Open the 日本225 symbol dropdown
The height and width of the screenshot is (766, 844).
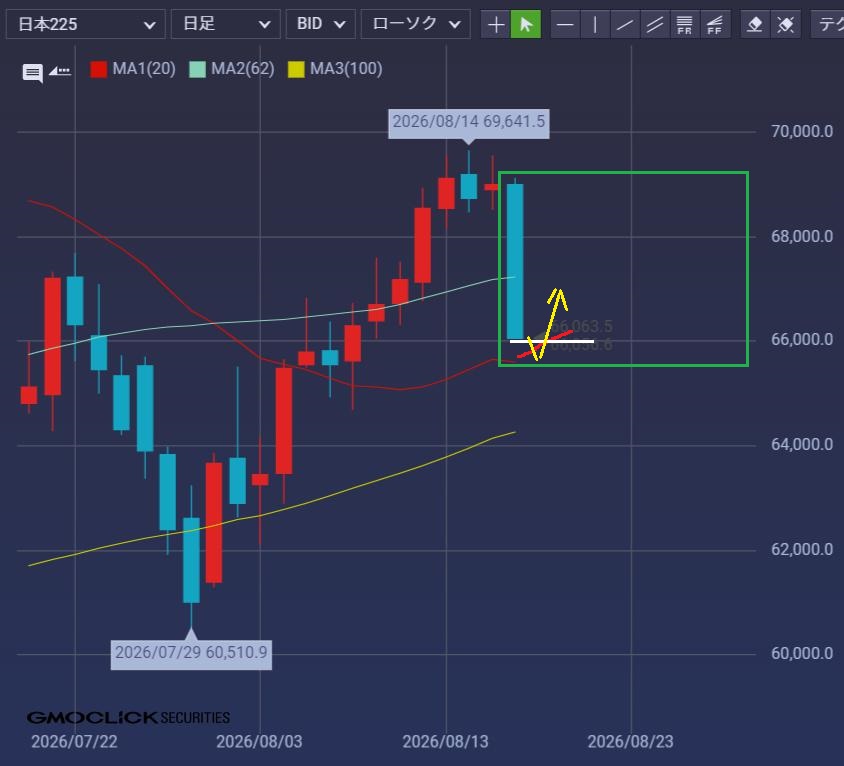coord(86,24)
